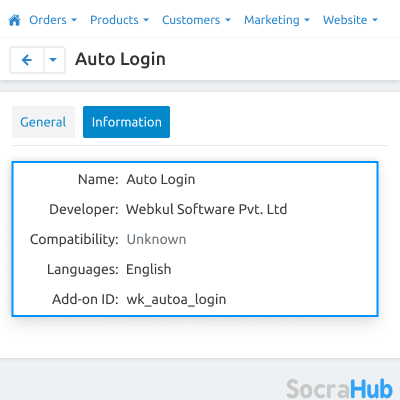Click the back arrow button

pos(27,60)
